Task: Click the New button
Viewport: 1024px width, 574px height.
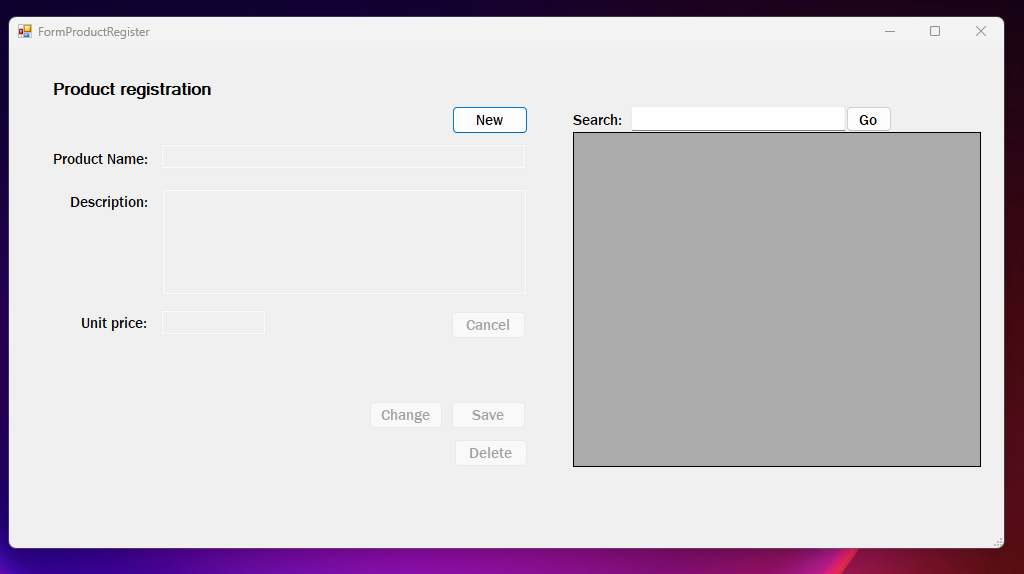Action: 490,120
